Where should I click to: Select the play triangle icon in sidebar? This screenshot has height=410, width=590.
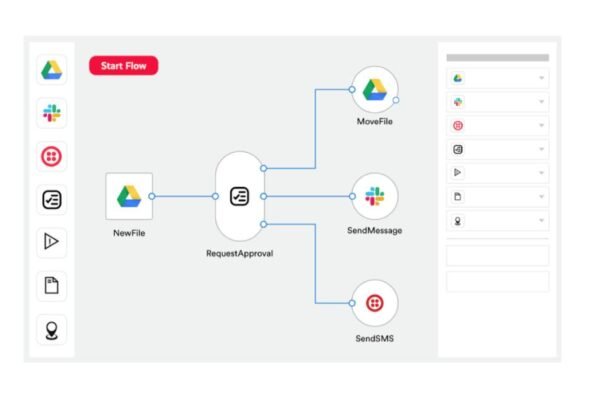[52, 242]
